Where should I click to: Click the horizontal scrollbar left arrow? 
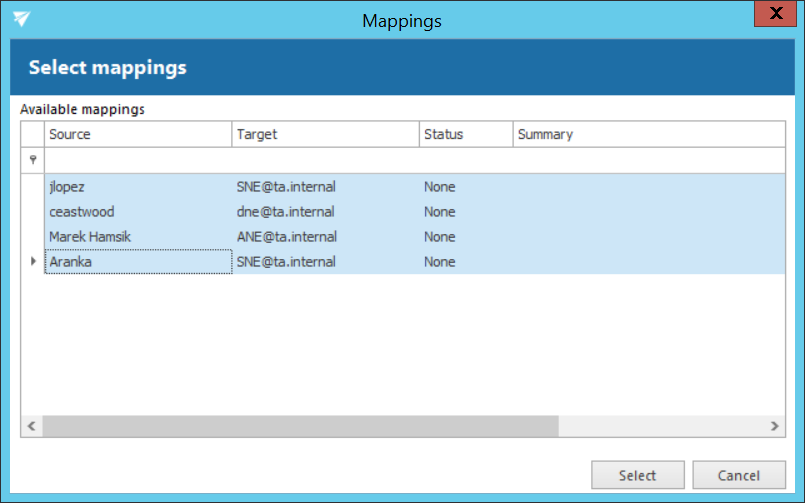pos(32,426)
